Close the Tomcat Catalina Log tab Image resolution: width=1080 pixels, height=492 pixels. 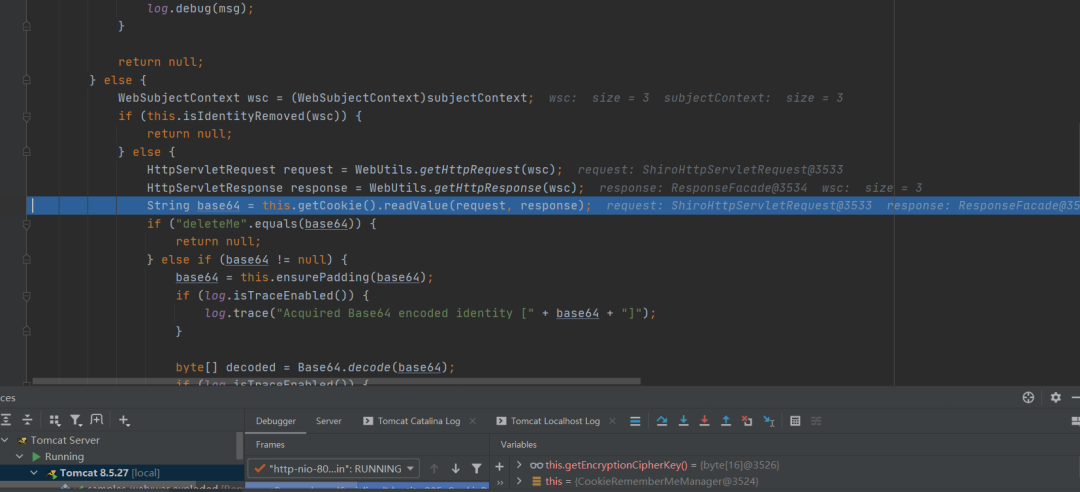[473, 421]
